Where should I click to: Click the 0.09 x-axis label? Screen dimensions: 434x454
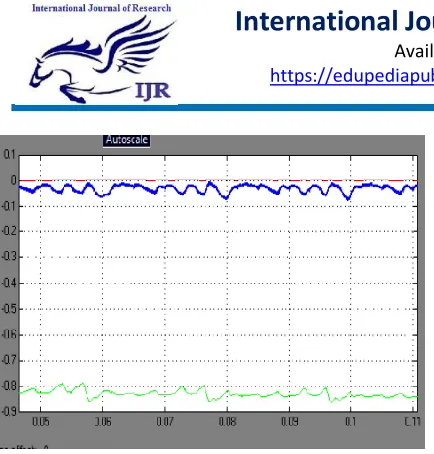tap(289, 422)
